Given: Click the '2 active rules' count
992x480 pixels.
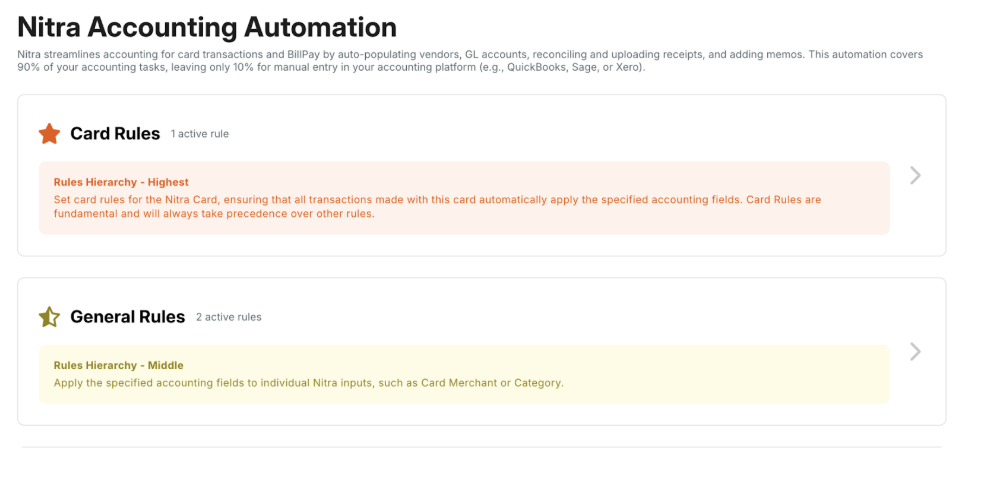Looking at the screenshot, I should coord(228,317).
